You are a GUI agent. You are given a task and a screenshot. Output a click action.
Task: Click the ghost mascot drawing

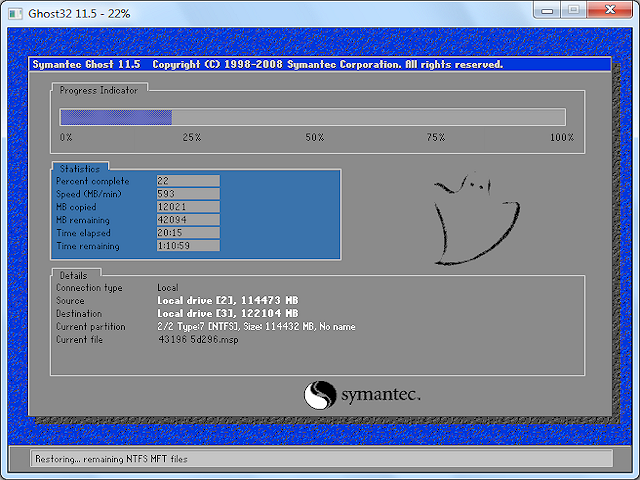pyautogui.click(x=476, y=221)
